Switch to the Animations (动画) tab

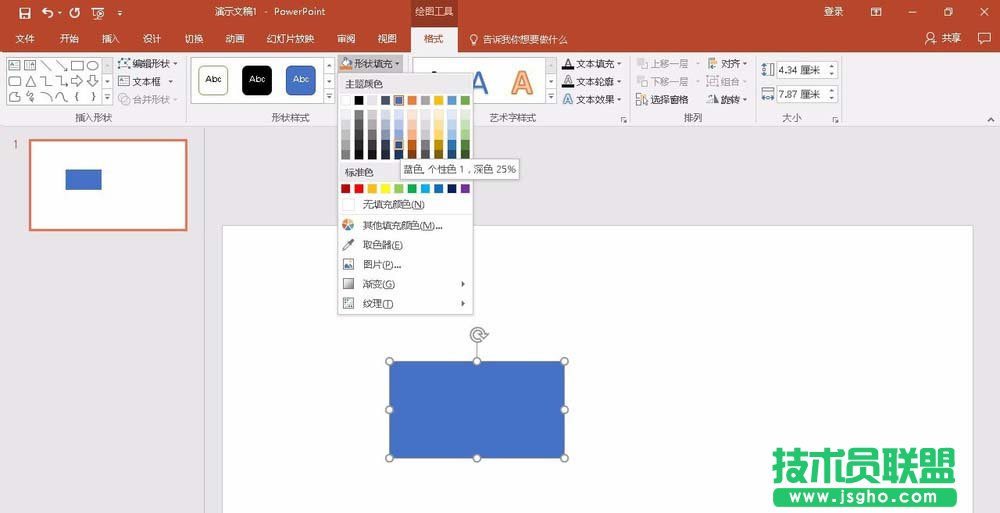pos(235,39)
